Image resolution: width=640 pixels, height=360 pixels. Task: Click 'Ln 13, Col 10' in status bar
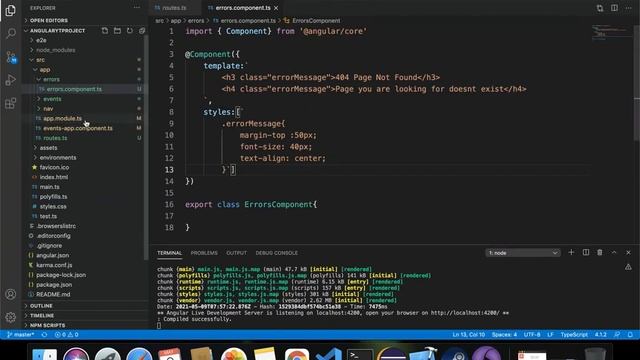(469, 335)
